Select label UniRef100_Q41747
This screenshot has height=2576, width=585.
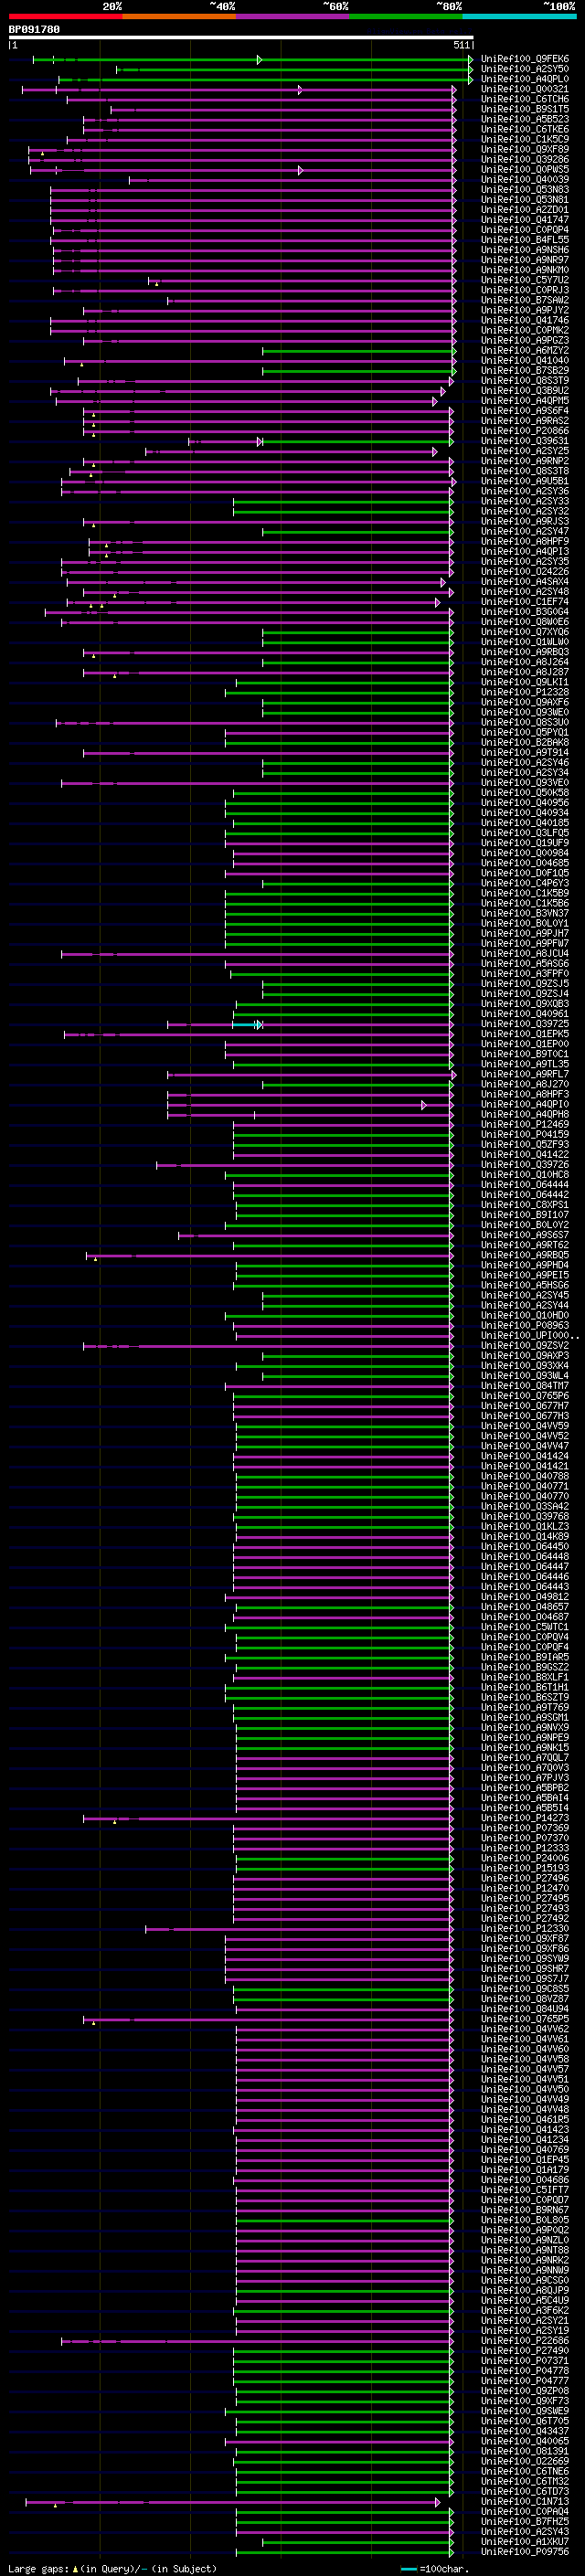click(525, 220)
